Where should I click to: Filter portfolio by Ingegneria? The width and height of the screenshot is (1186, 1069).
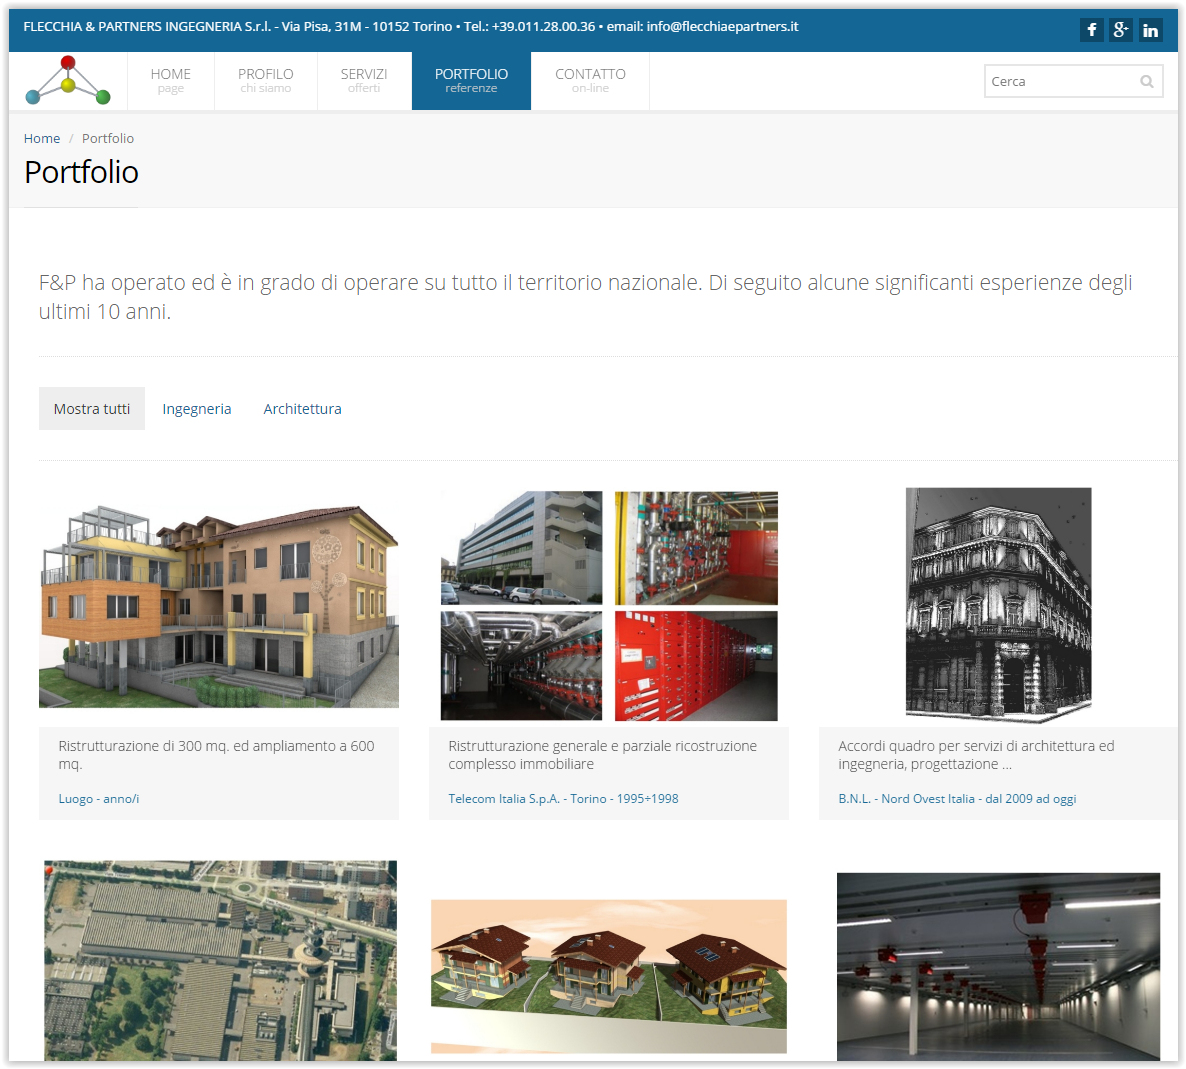click(197, 409)
